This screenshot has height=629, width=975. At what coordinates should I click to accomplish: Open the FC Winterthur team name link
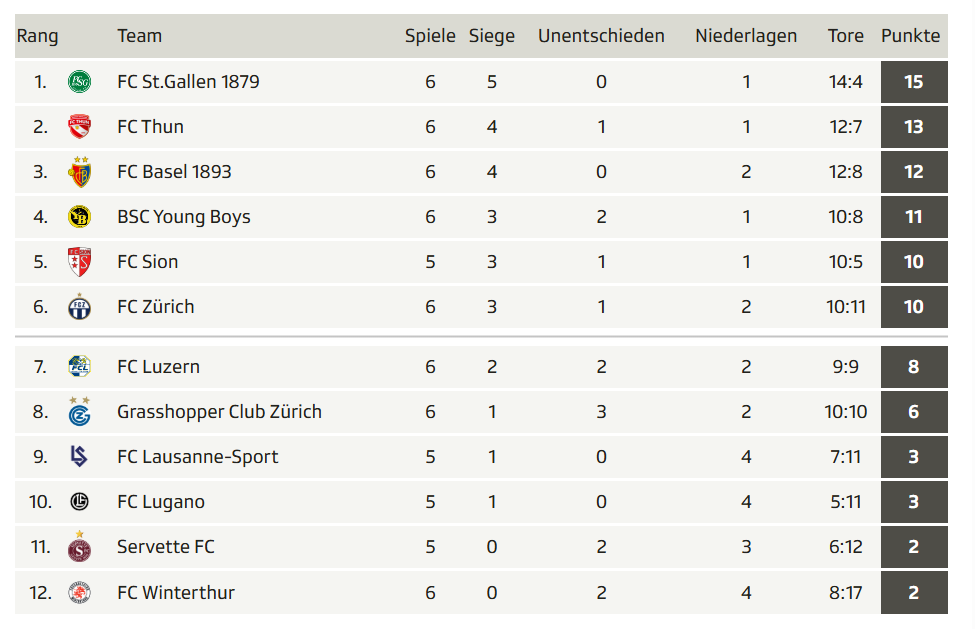176,592
